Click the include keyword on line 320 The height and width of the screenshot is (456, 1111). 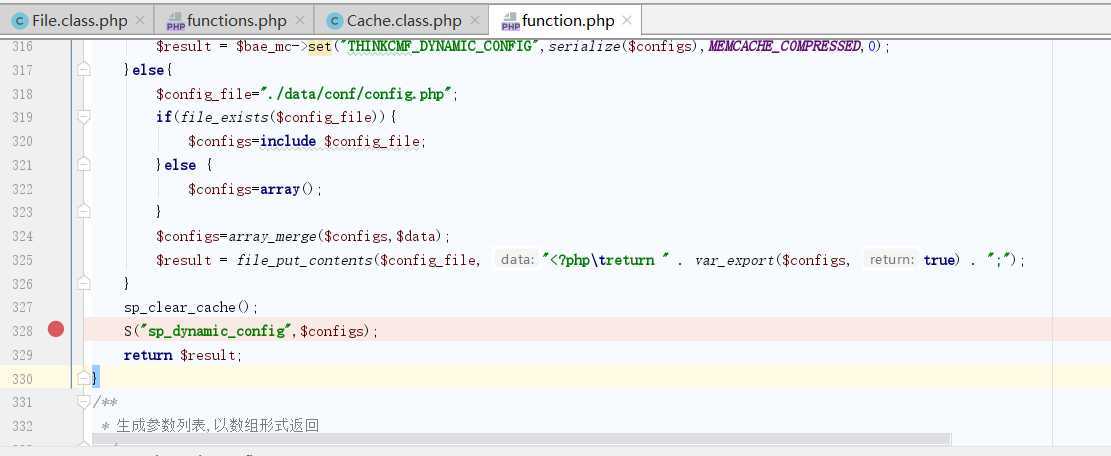click(x=288, y=141)
